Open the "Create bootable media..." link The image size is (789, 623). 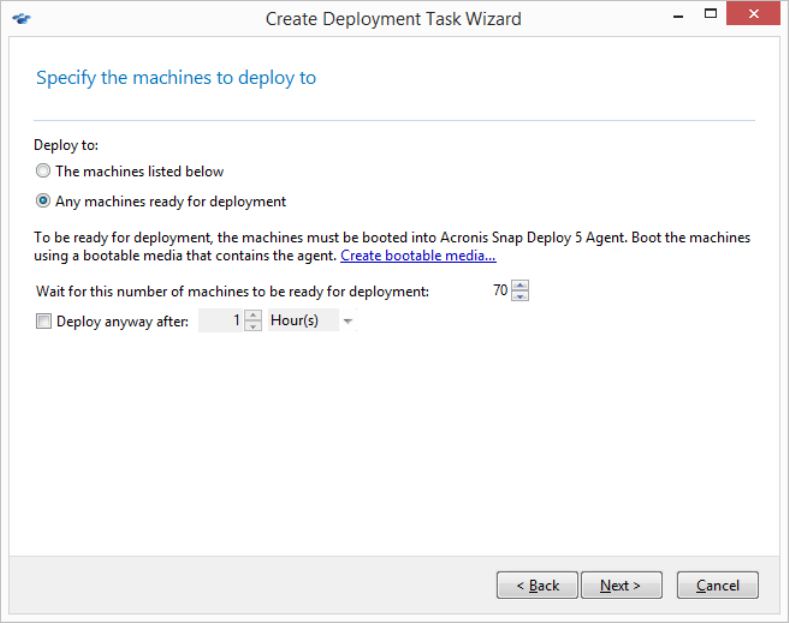point(418,256)
